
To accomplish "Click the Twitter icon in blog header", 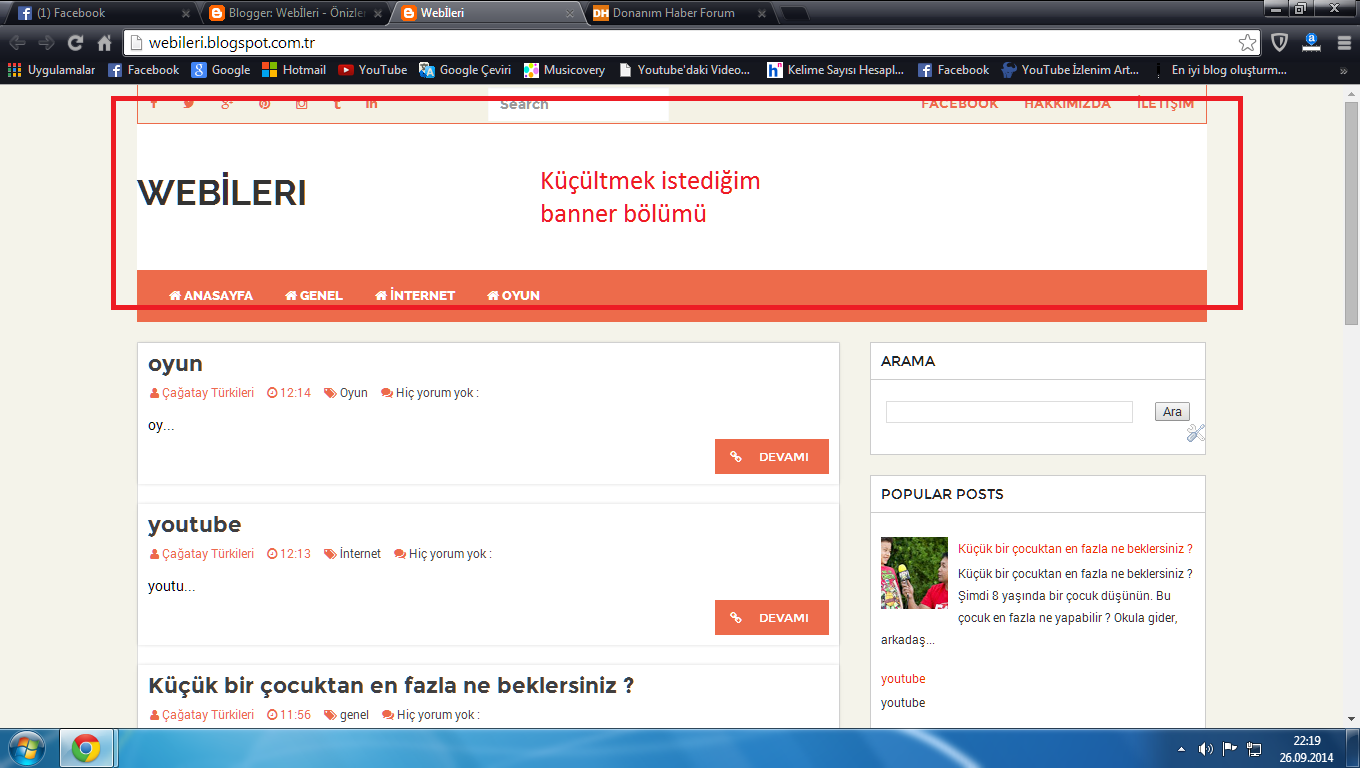I will pyautogui.click(x=189, y=104).
